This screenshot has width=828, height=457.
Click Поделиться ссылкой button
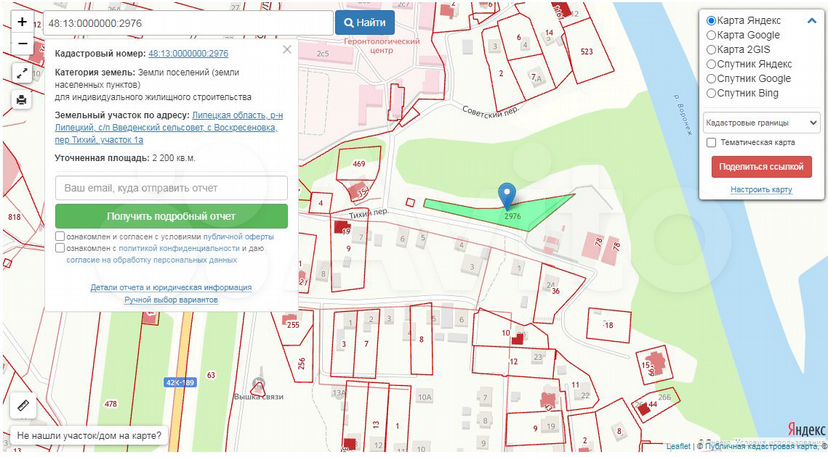[762, 167]
